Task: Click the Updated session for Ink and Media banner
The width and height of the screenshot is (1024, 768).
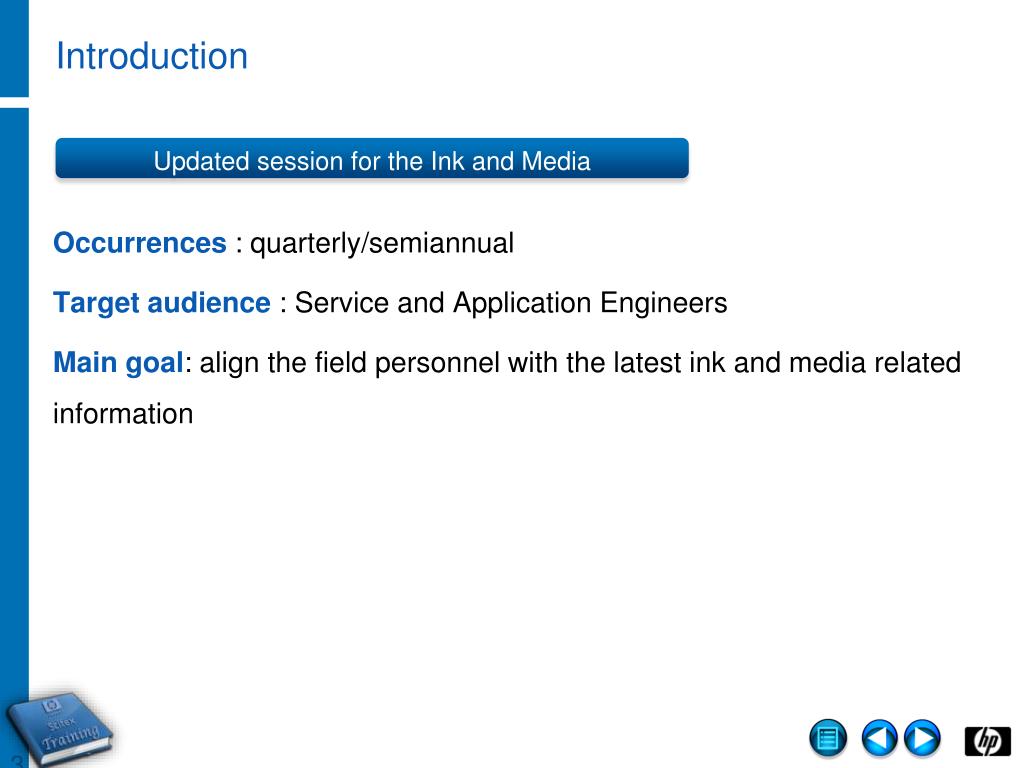Action: (x=372, y=158)
